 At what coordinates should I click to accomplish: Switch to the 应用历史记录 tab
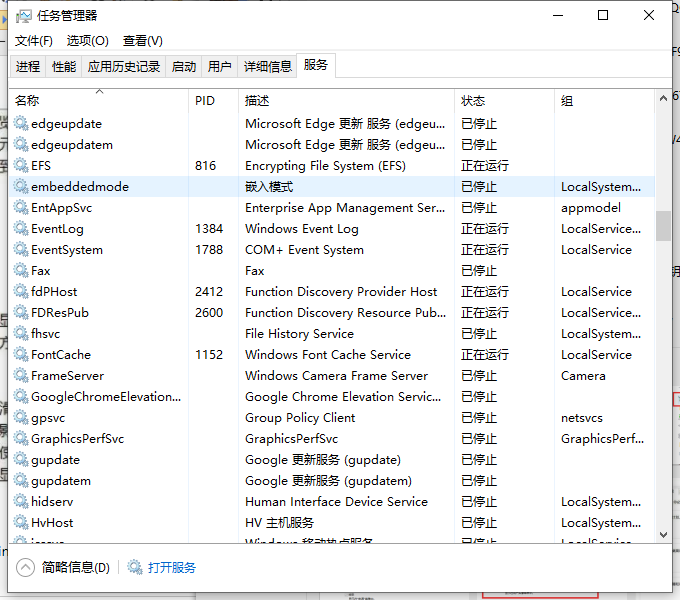pyautogui.click(x=124, y=67)
